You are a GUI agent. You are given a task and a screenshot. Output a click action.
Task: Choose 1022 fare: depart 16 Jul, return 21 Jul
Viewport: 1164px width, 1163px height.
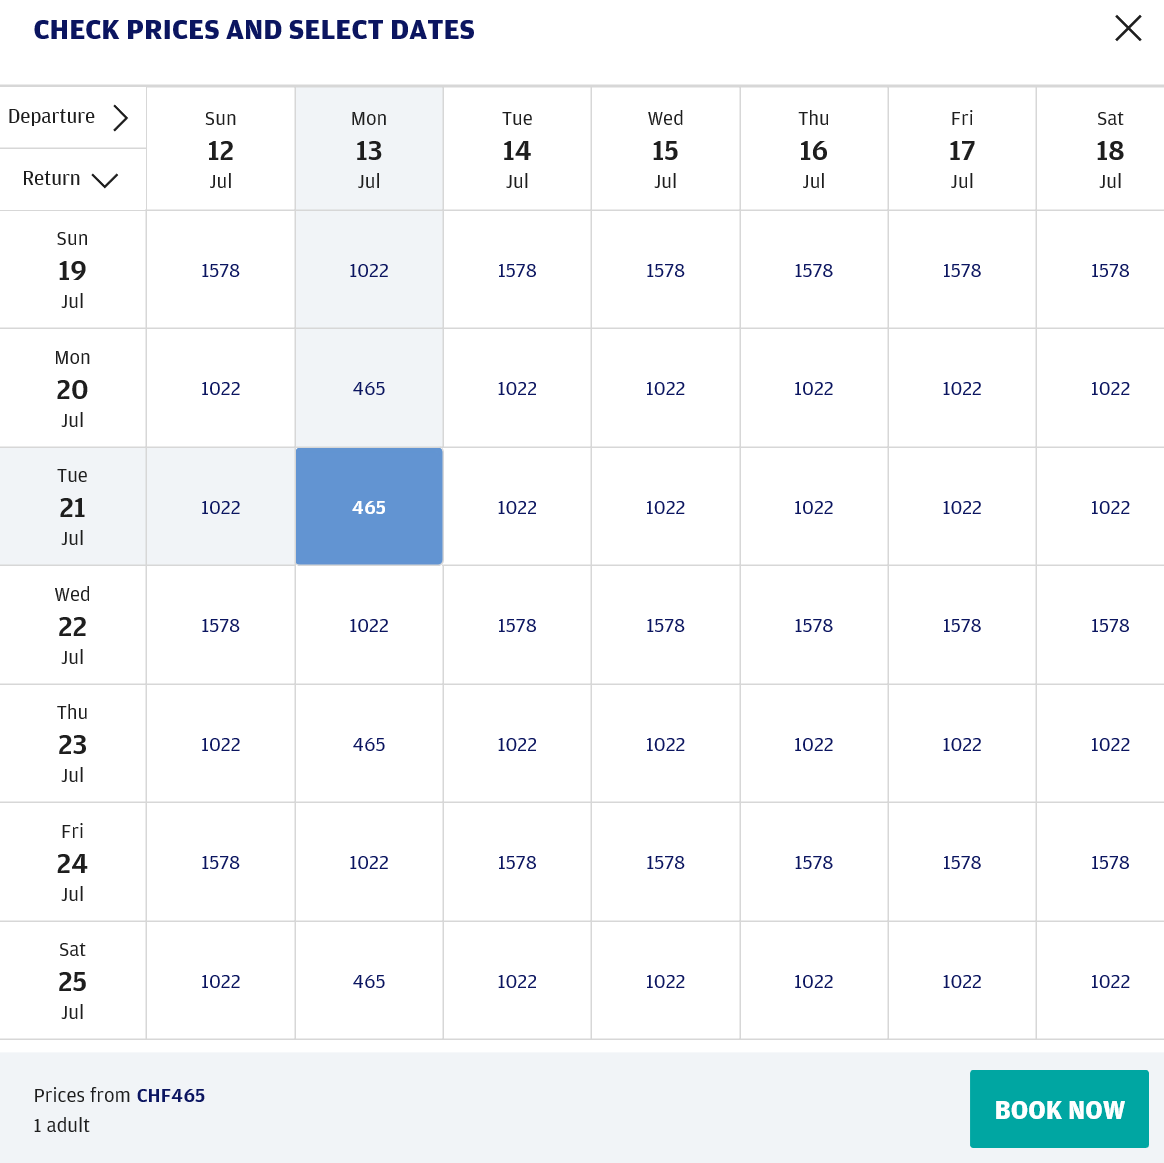(814, 507)
